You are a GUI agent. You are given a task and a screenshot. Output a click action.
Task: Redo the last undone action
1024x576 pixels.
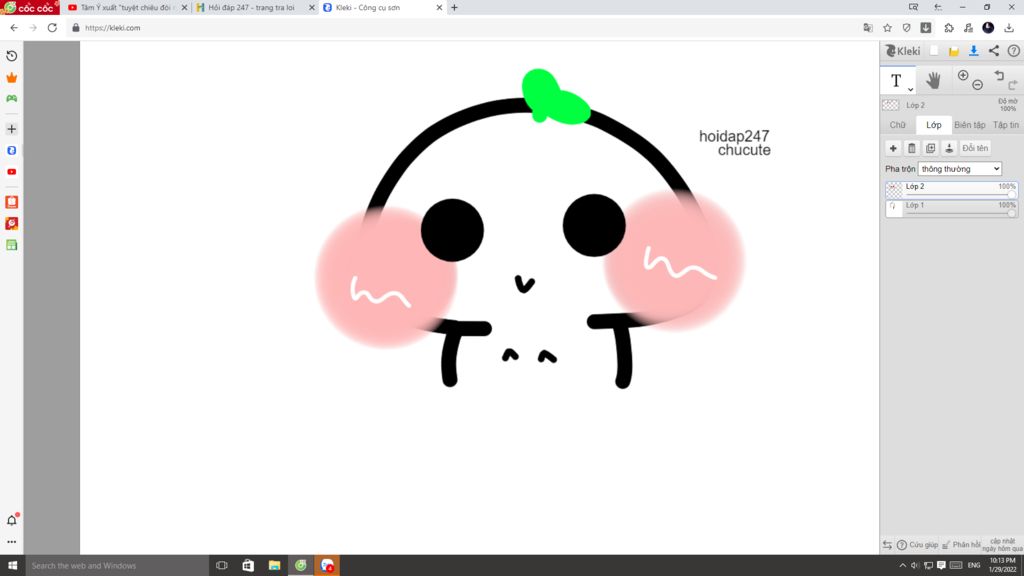1012,85
